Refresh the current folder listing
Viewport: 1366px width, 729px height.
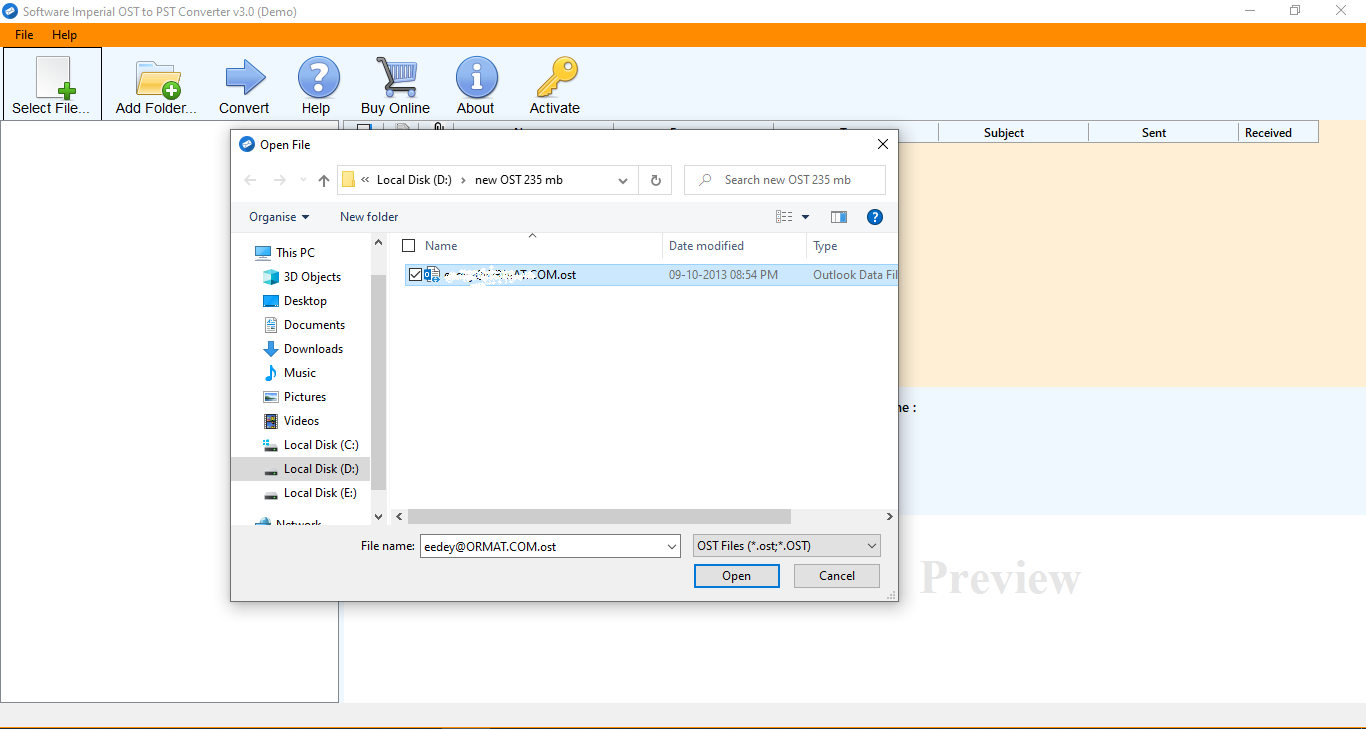tap(655, 180)
